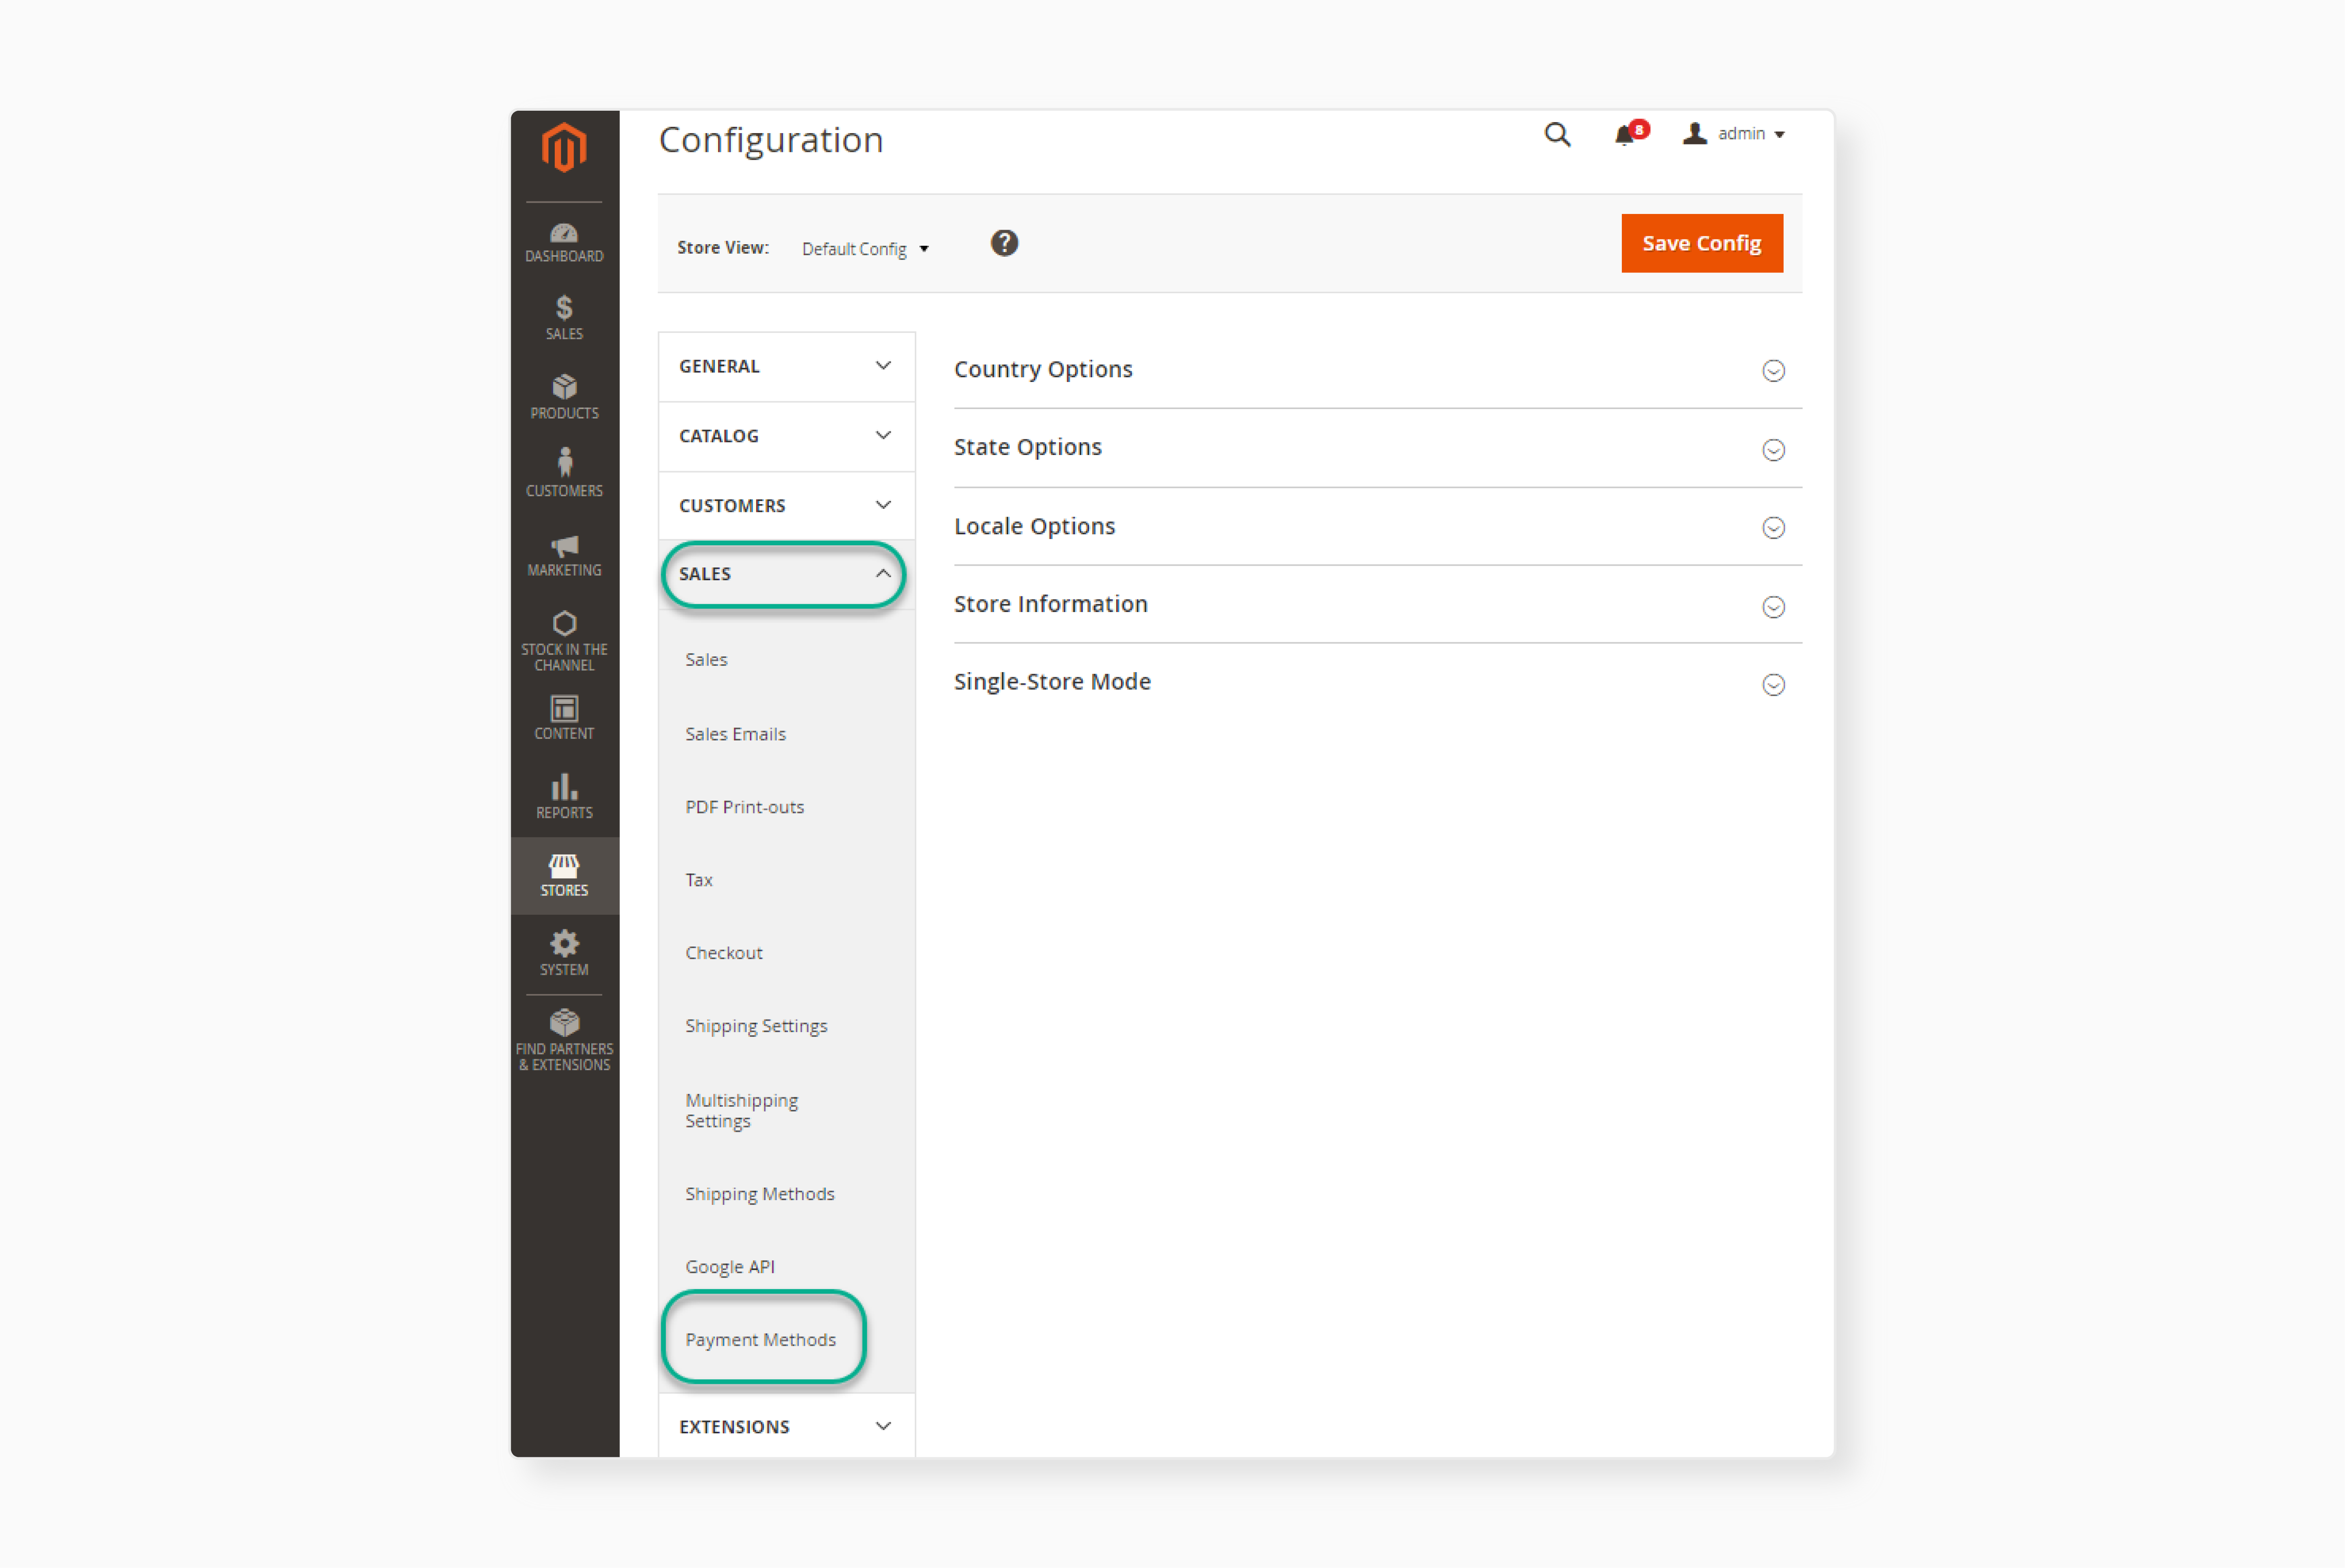The image size is (2345, 1568).
Task: Click the Country Options section title
Action: coord(1043,369)
